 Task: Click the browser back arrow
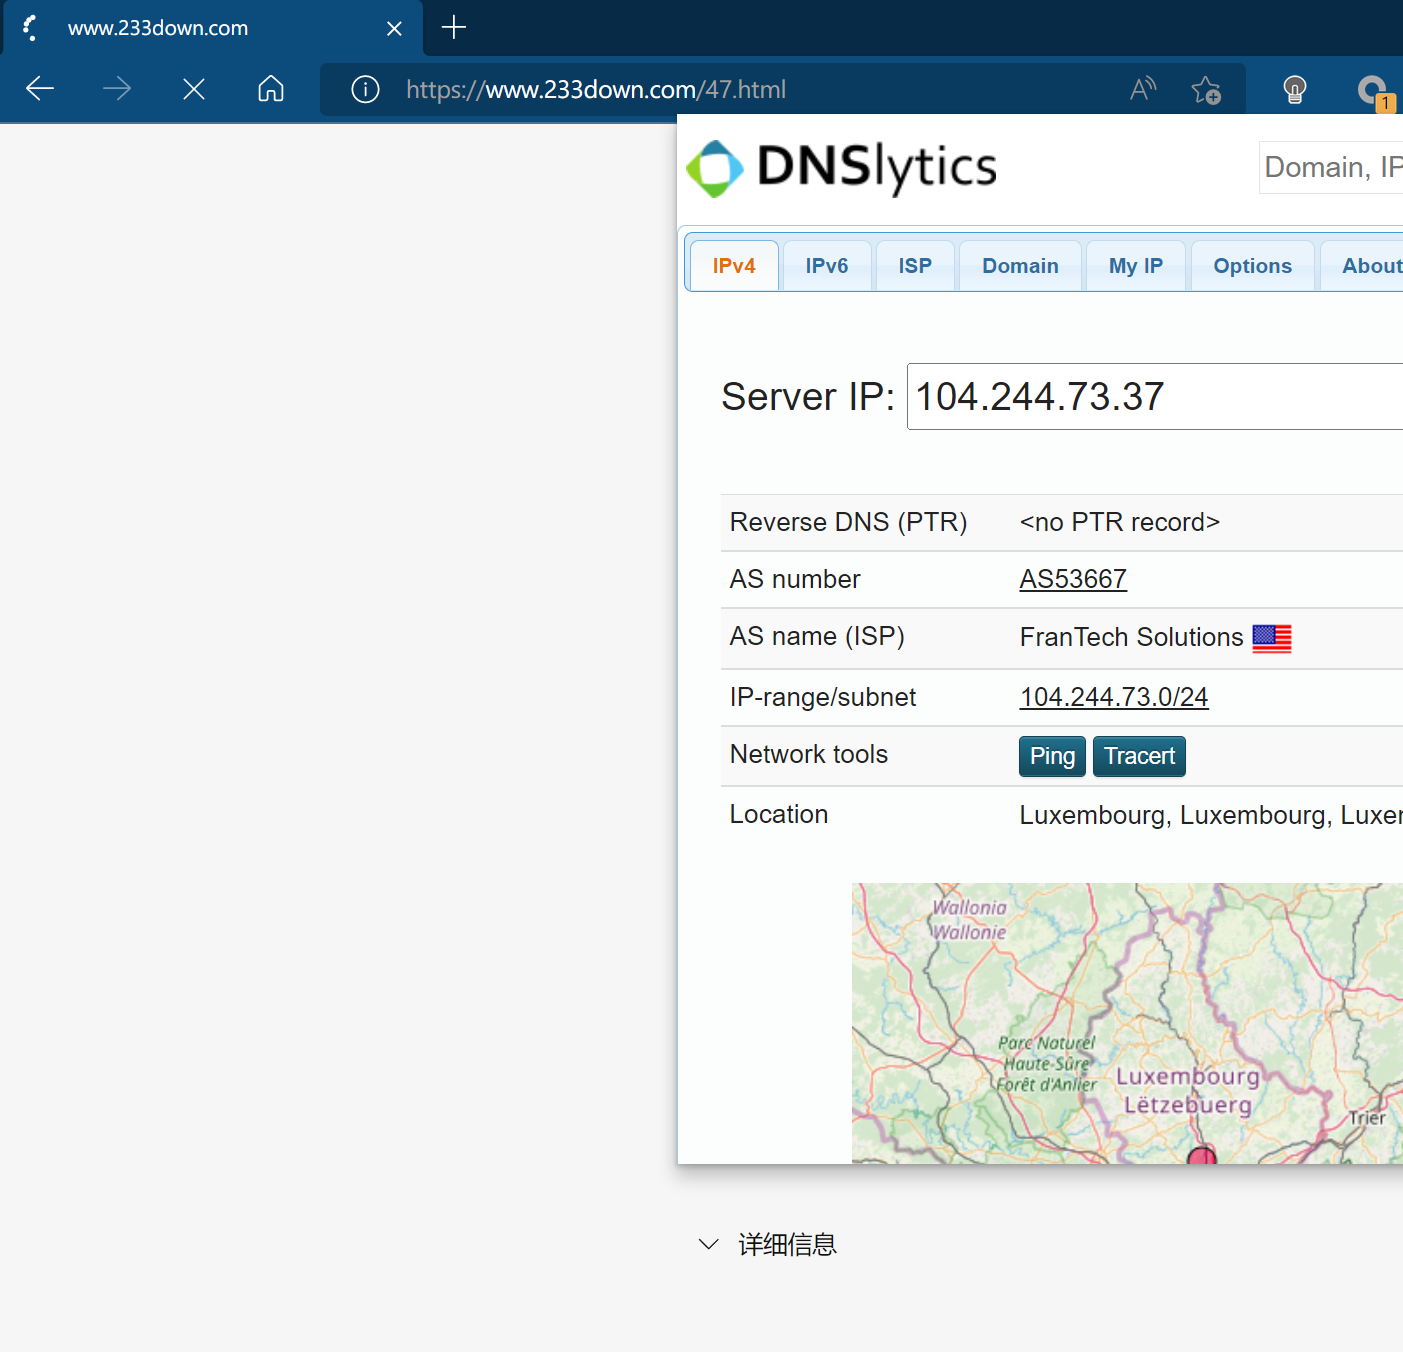(40, 89)
